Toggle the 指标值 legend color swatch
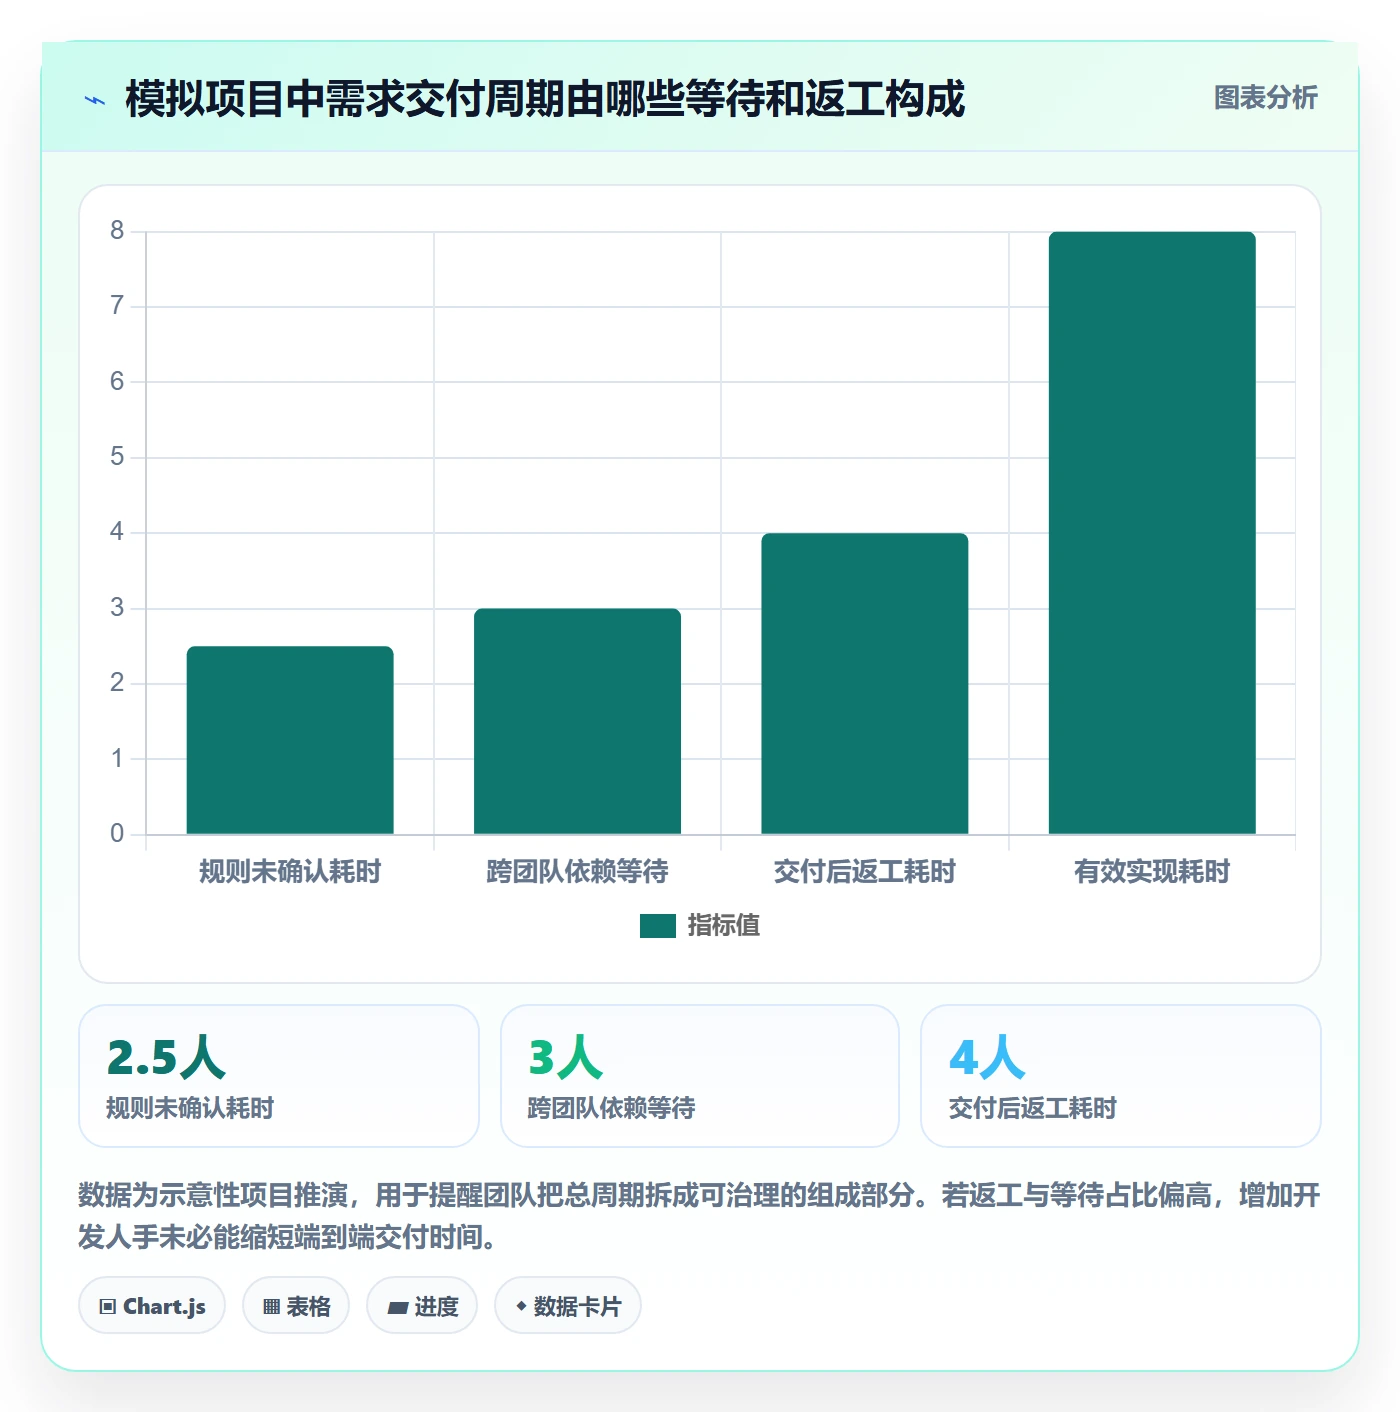Screen dimensions: 1400x1412 point(658,926)
